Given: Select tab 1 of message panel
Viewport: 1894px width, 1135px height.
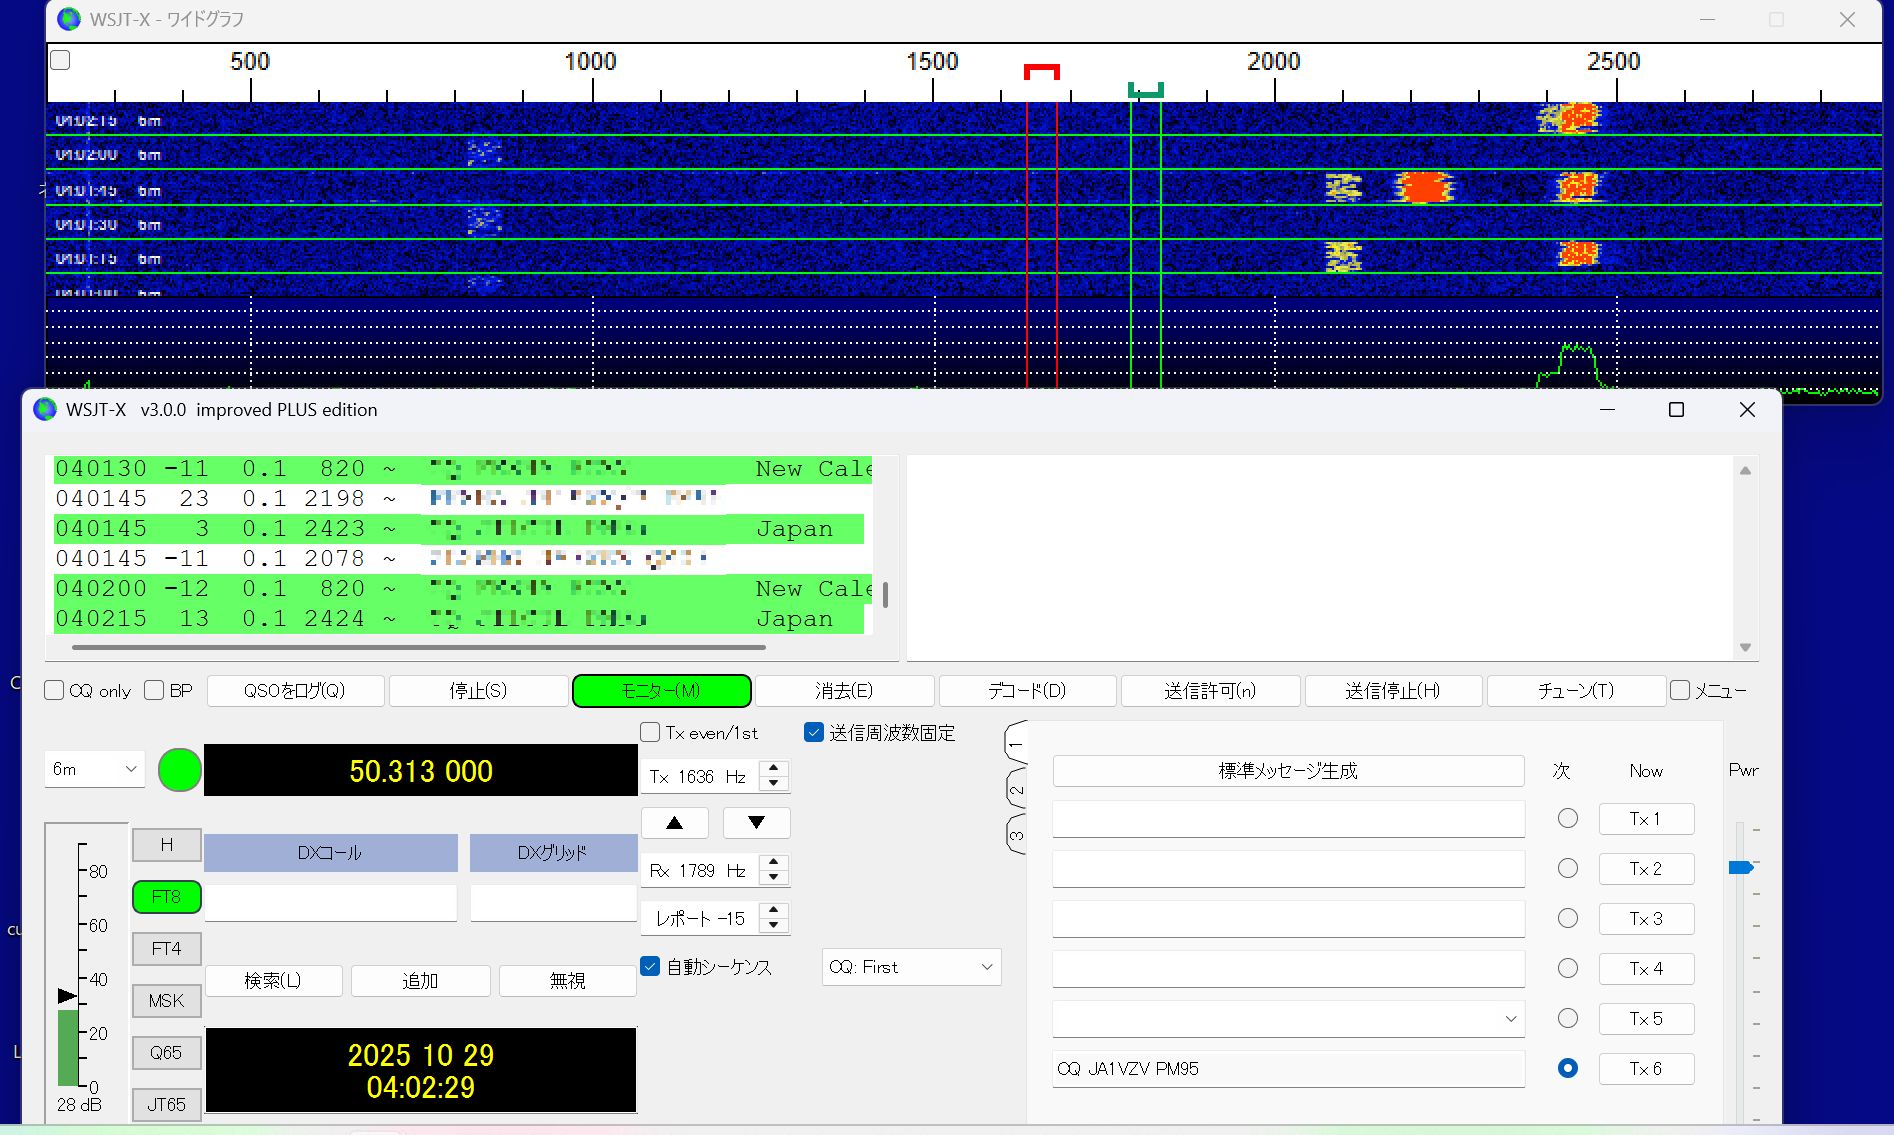Looking at the screenshot, I should point(1015,744).
